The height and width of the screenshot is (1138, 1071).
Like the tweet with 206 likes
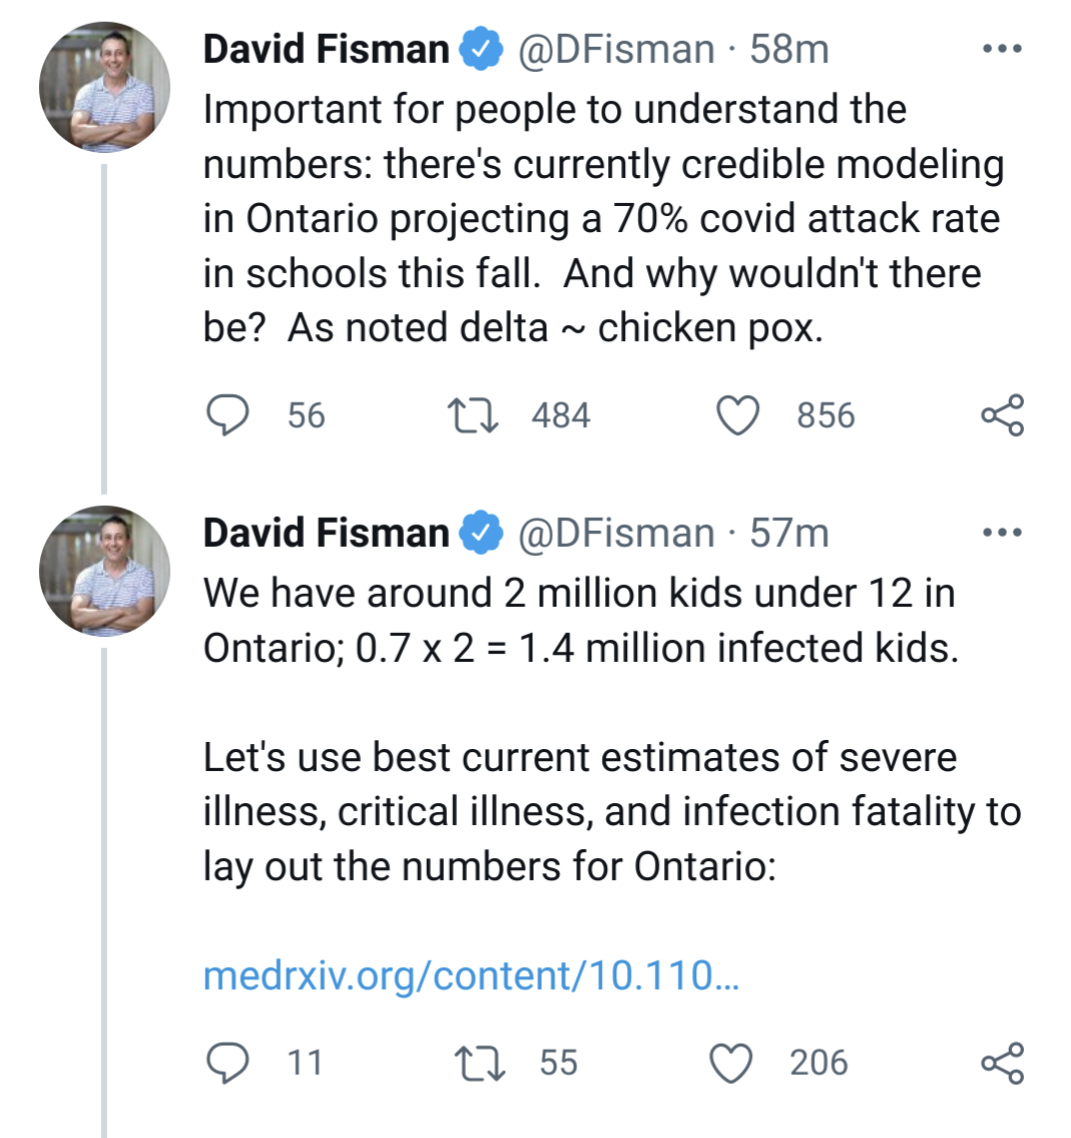click(731, 1062)
